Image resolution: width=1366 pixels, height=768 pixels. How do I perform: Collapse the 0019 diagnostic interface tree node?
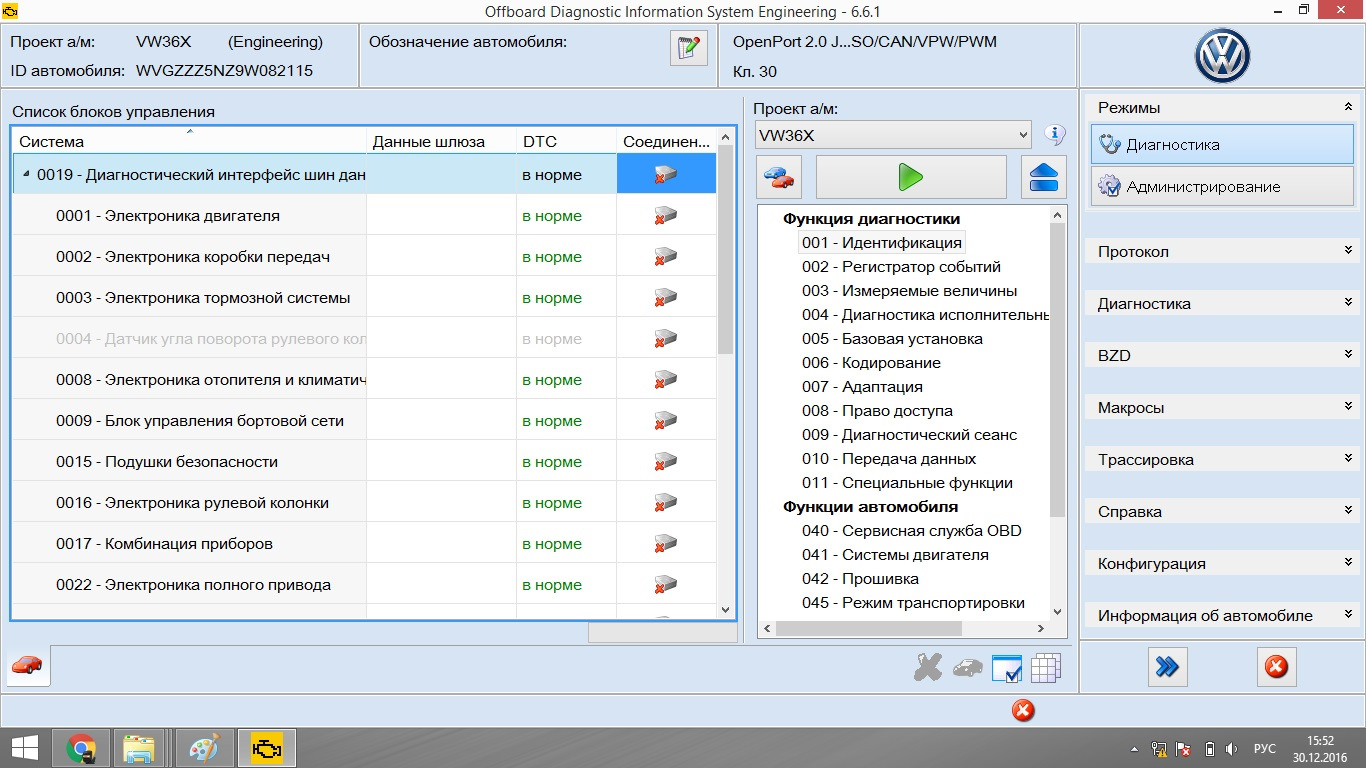click(26, 175)
